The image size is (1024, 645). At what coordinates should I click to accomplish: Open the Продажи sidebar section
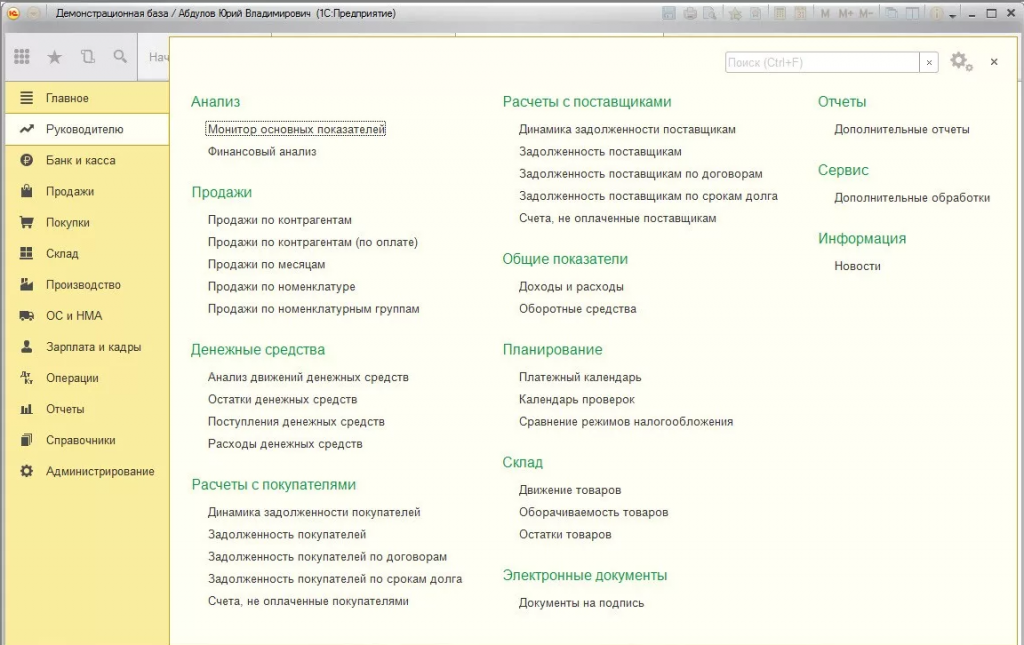click(x=87, y=191)
